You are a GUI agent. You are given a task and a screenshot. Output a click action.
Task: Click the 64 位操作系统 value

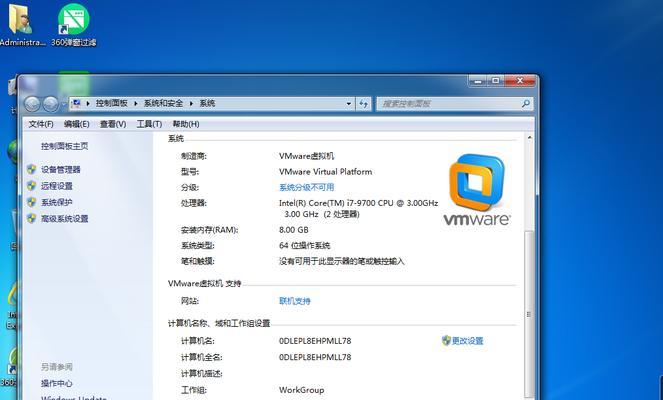tap(304, 246)
